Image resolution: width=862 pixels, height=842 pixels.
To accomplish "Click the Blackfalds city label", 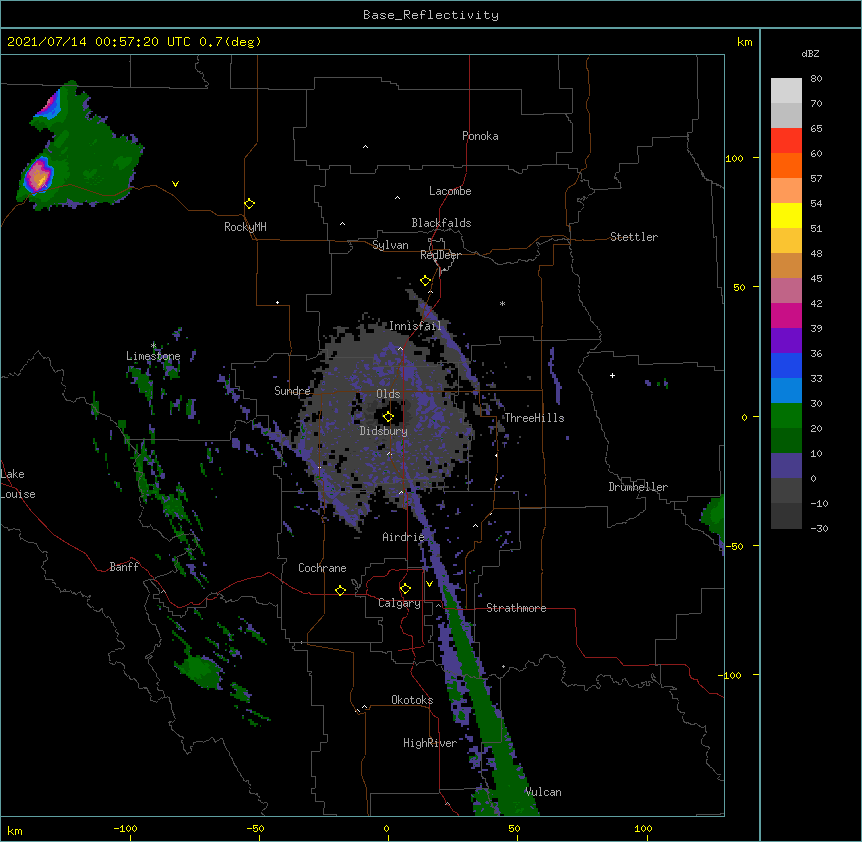I will pyautogui.click(x=441, y=223).
